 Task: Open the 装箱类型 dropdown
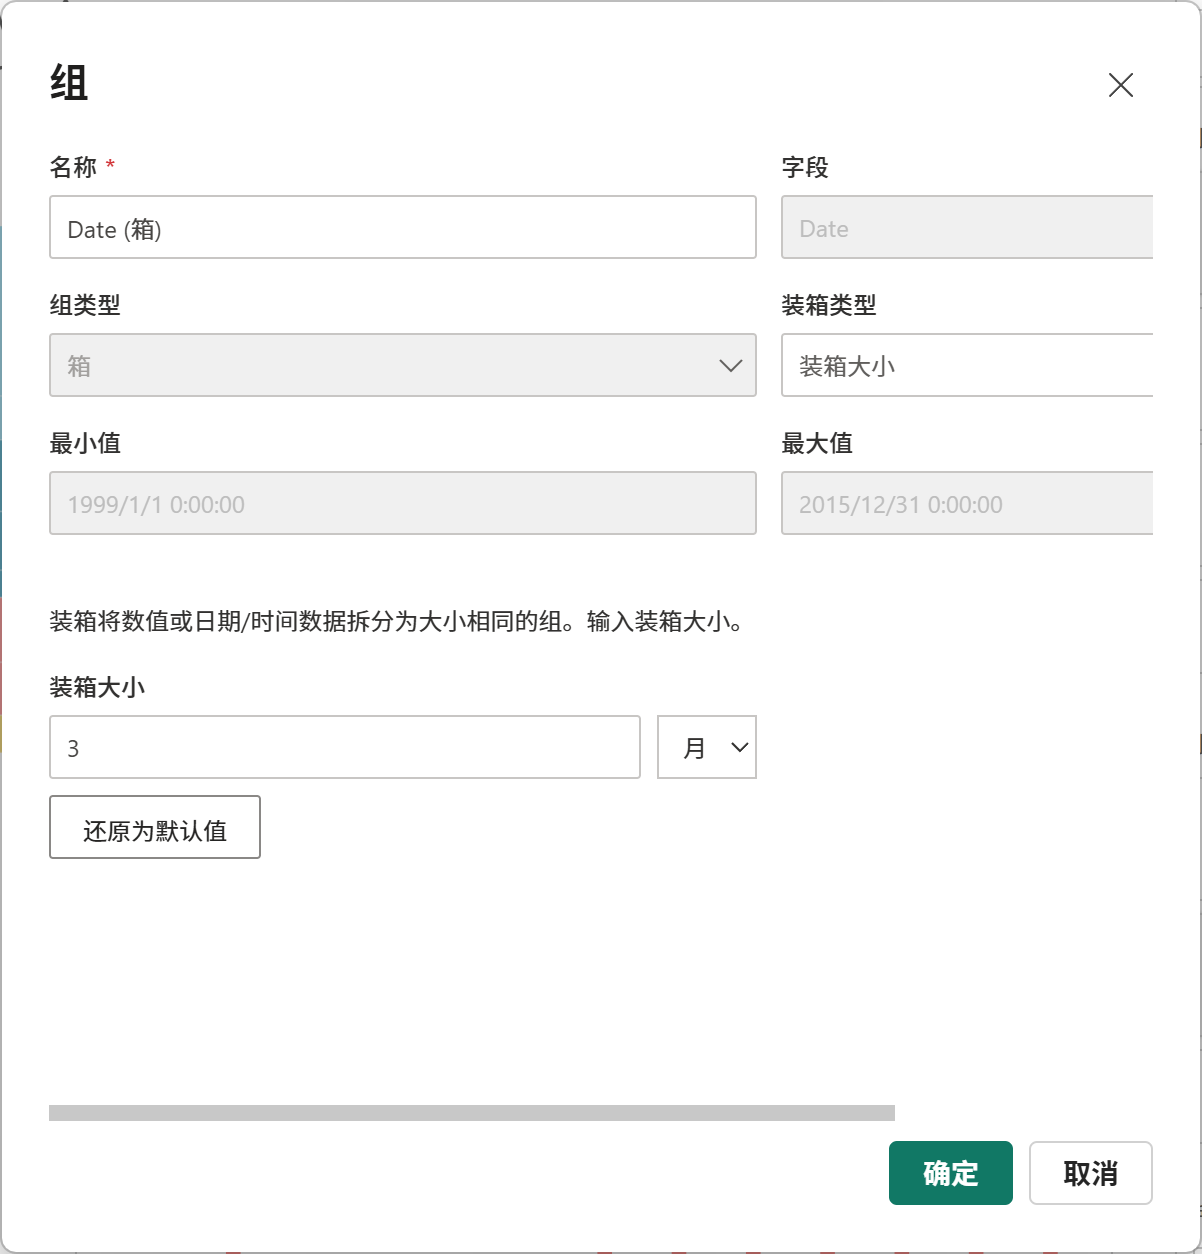coord(967,365)
